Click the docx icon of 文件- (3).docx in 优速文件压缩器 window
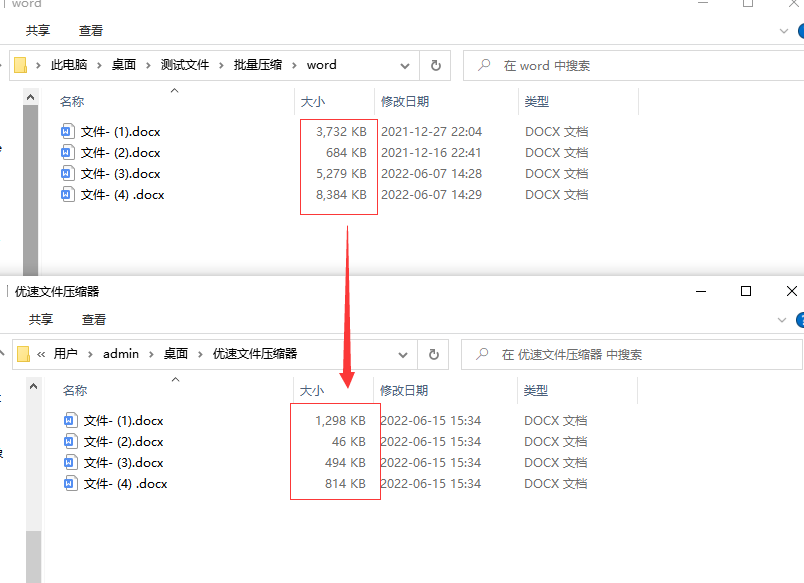The height and width of the screenshot is (583, 804). click(70, 463)
